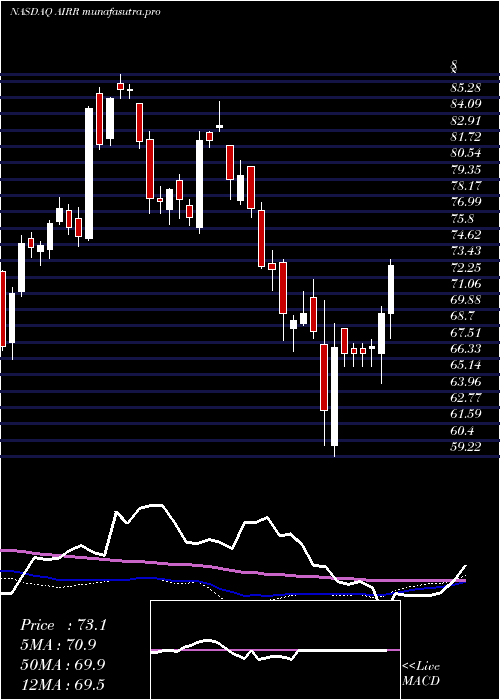
Task: Click the 5MA : 70.9 readout
Action: (x=59, y=645)
